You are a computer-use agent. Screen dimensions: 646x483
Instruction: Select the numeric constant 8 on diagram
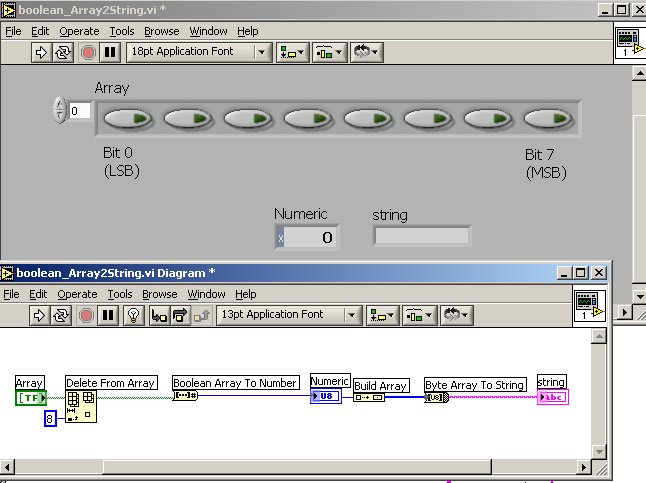[x=50, y=419]
